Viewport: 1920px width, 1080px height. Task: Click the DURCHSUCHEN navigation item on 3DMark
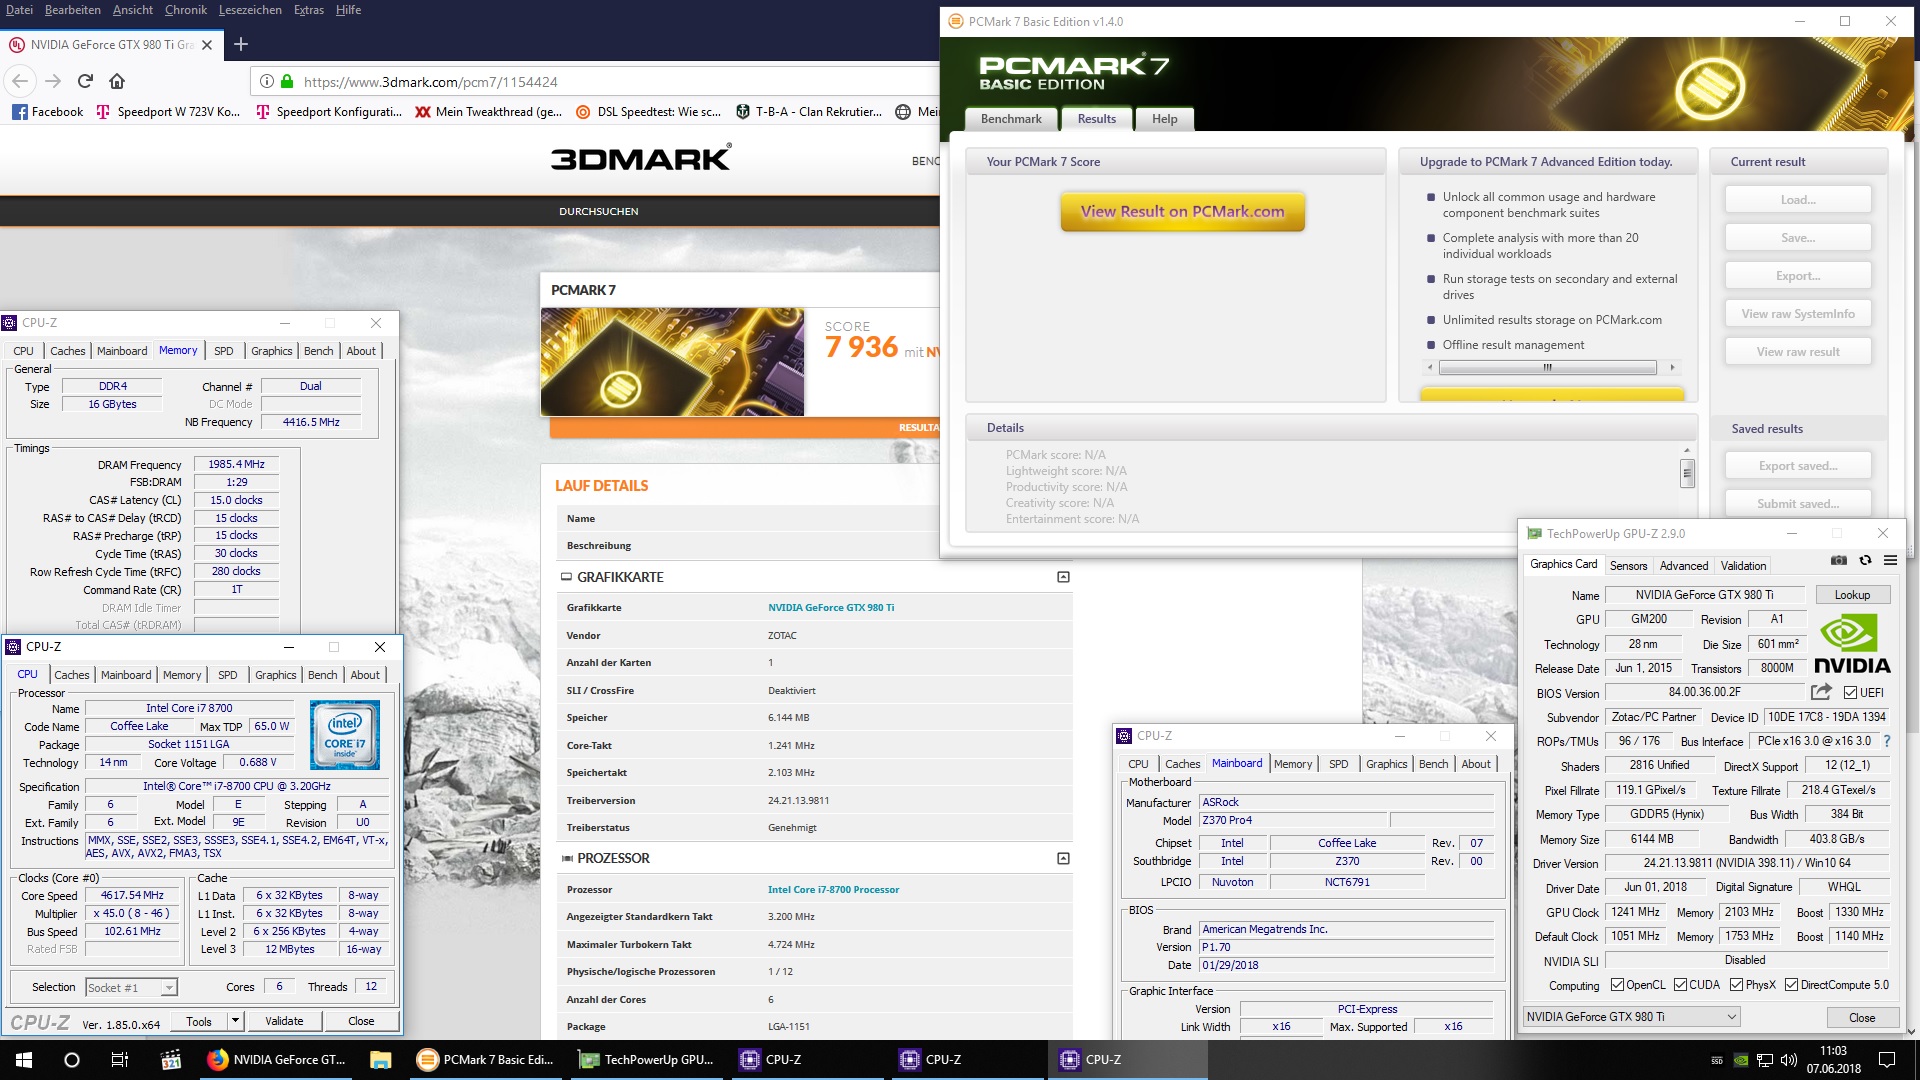click(598, 211)
